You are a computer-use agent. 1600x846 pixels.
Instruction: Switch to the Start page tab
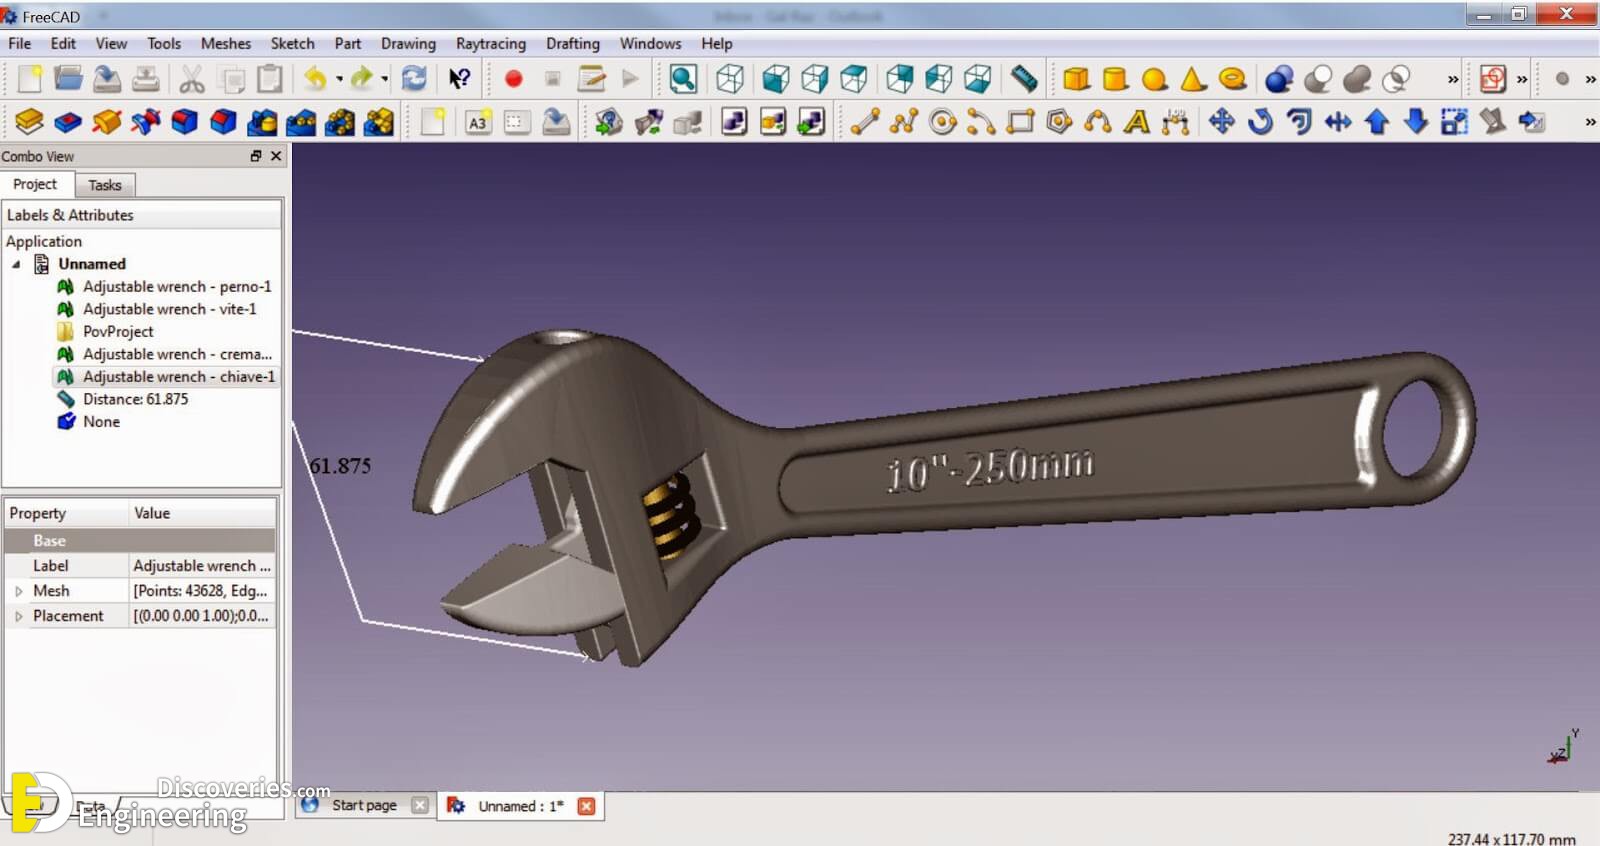(x=364, y=805)
